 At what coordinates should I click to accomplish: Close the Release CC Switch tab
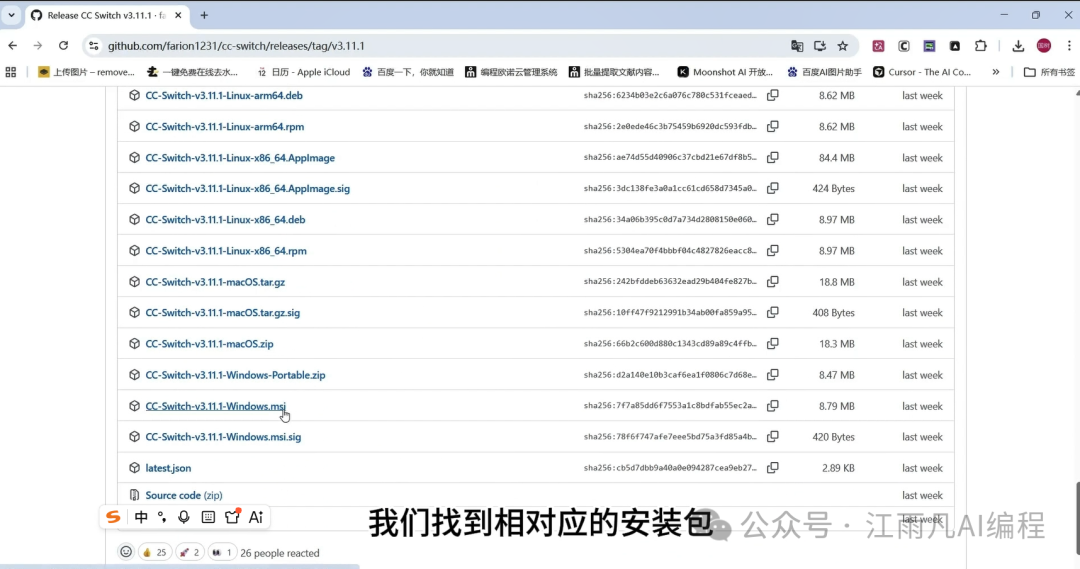point(178,15)
